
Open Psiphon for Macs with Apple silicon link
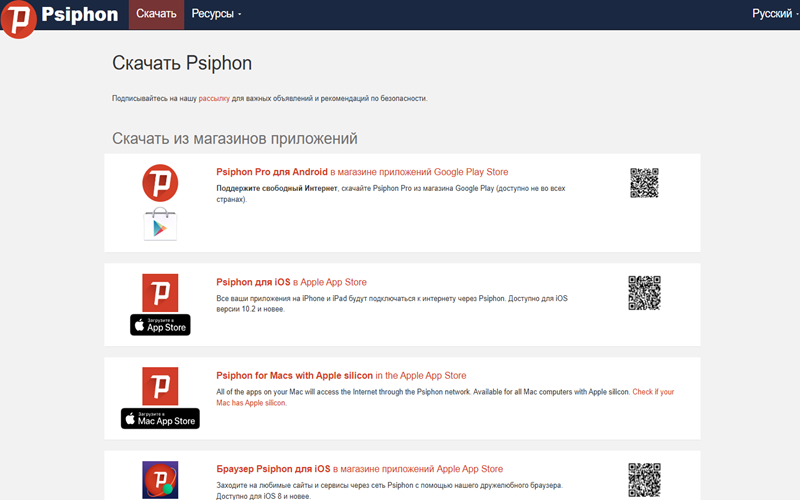(341, 376)
